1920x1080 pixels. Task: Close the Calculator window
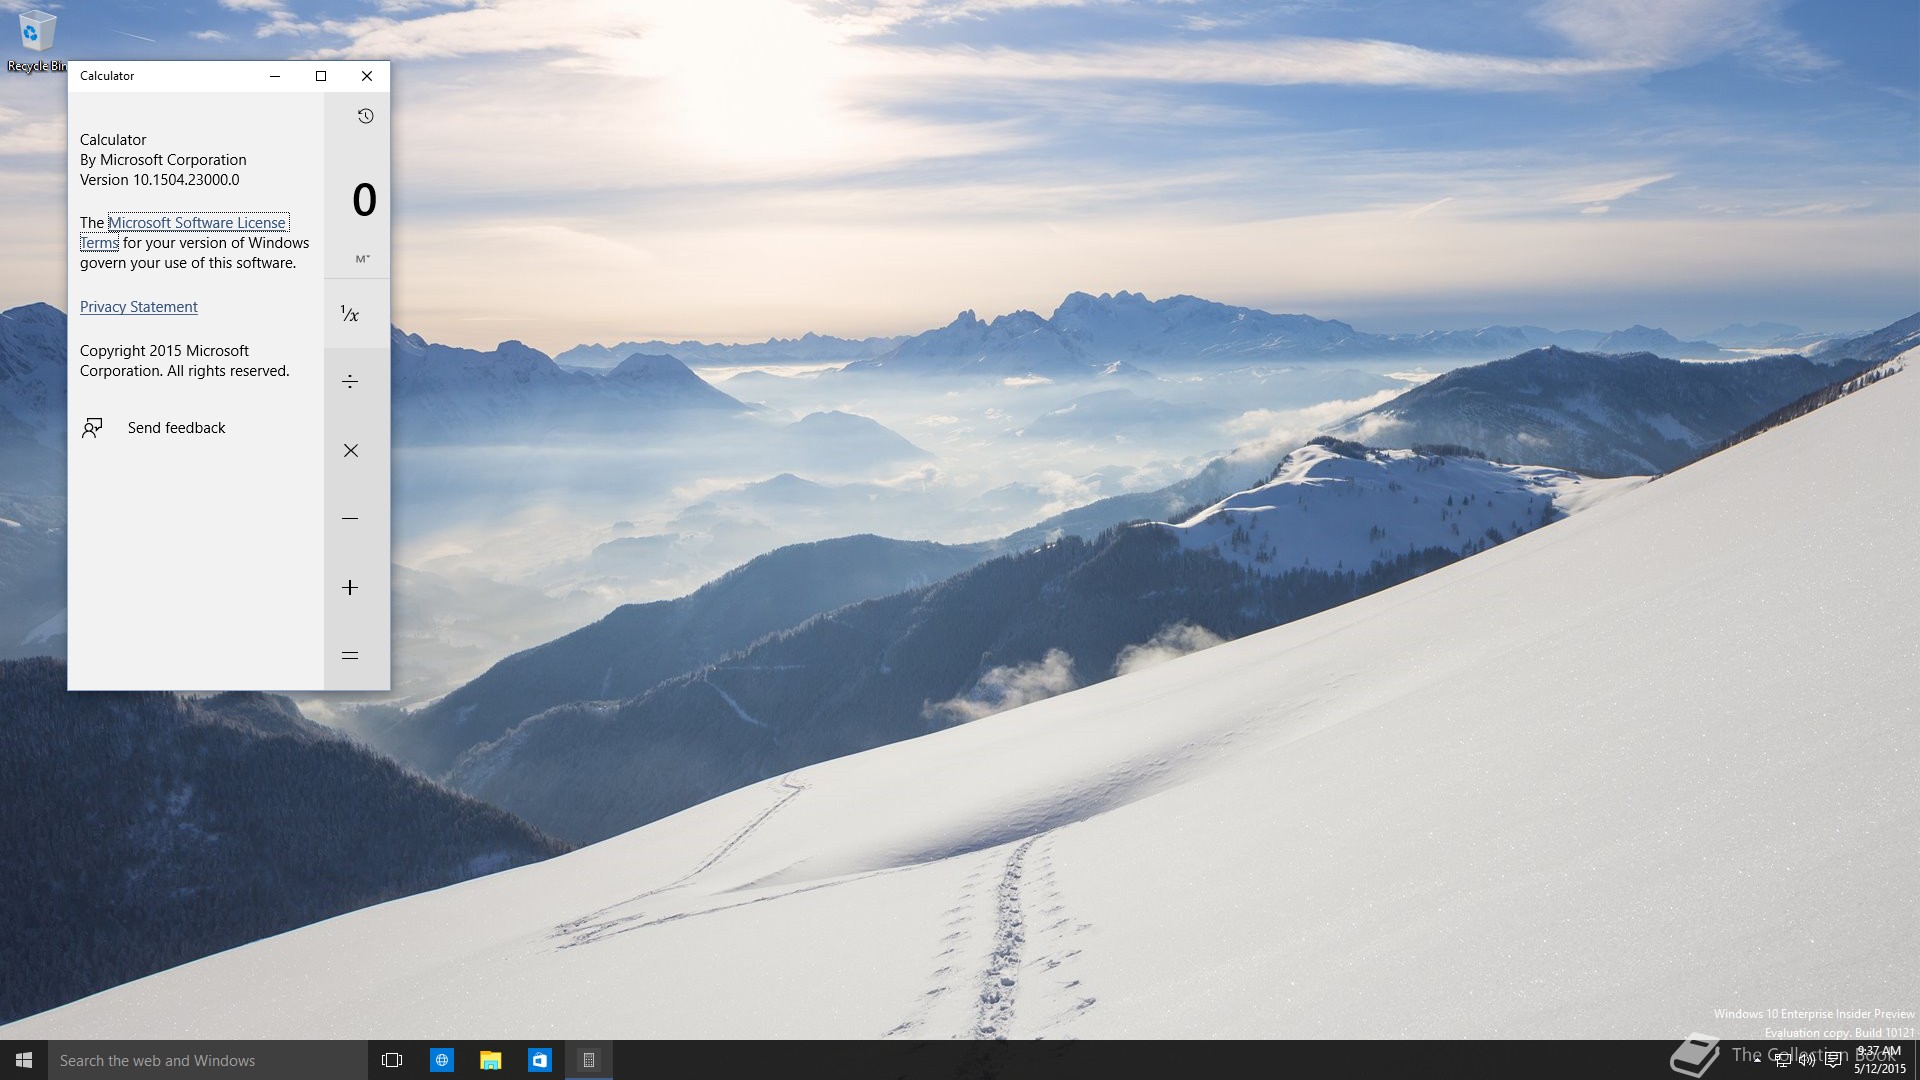[367, 76]
